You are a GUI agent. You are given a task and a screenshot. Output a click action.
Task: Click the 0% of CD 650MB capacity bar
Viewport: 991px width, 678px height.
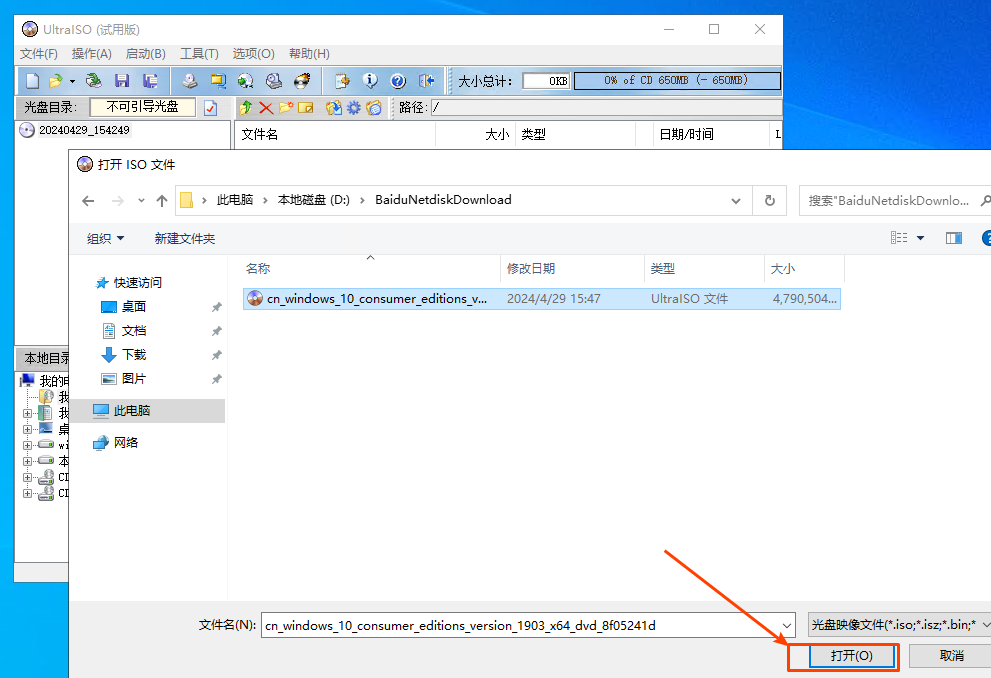[x=677, y=81]
